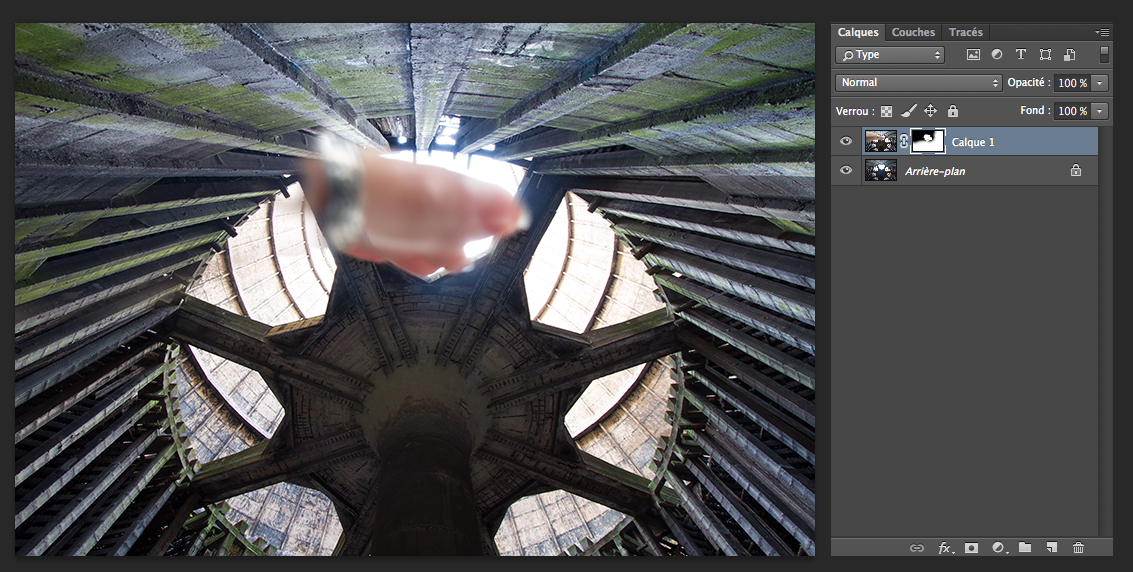Click the Fond value field
The width and height of the screenshot is (1133, 572).
1072,110
